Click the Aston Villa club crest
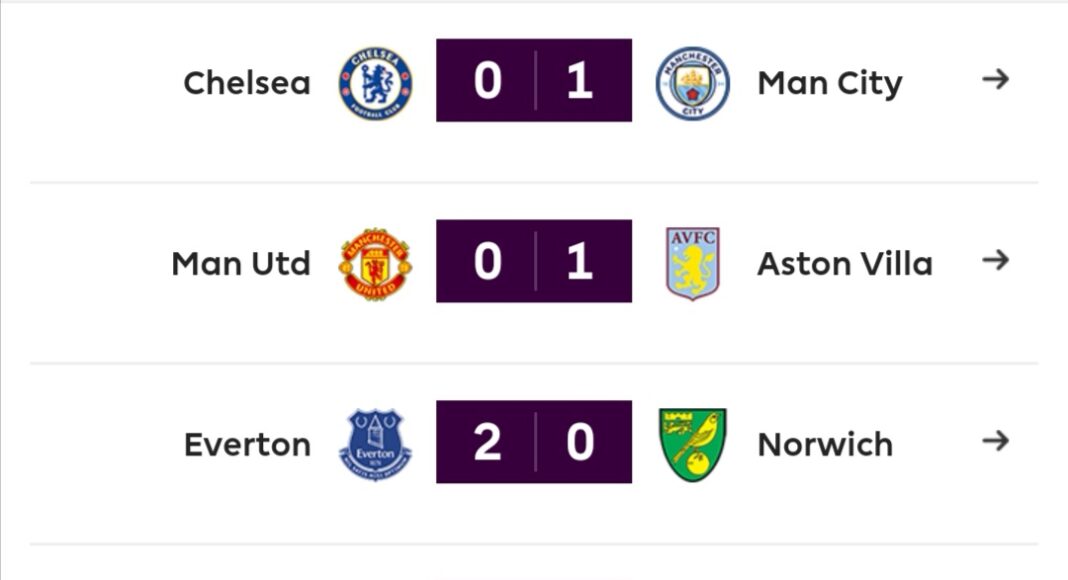The width and height of the screenshot is (1068, 580). pos(692,264)
